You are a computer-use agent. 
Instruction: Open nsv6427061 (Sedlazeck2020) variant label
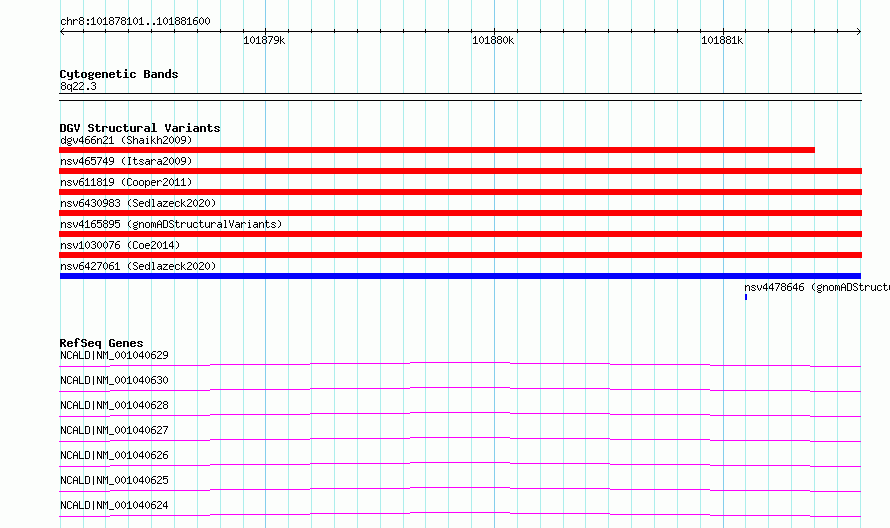pos(138,266)
